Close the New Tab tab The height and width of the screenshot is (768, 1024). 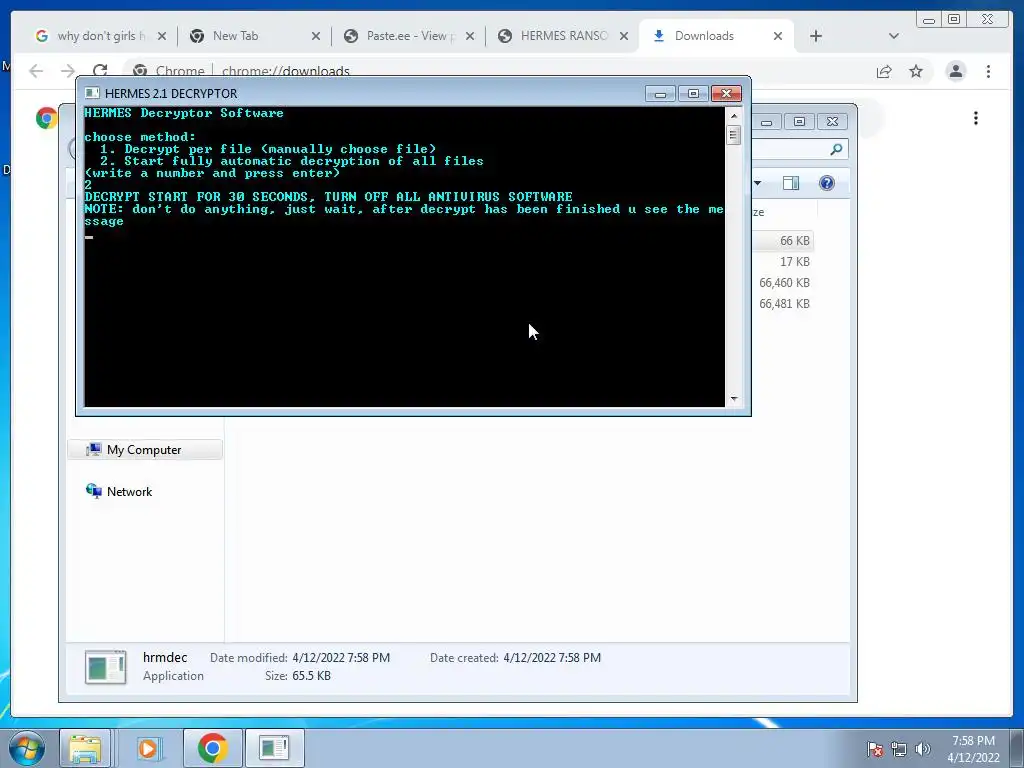[315, 36]
